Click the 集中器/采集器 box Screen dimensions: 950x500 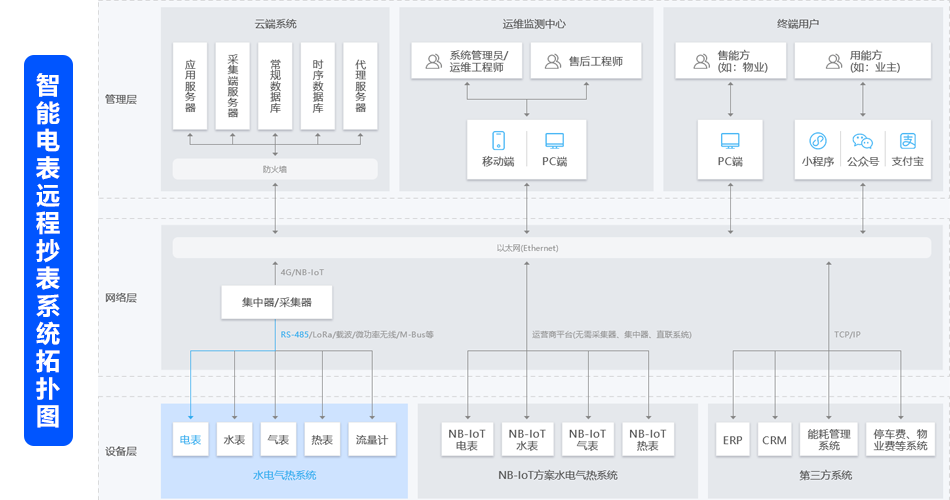pyautogui.click(x=276, y=302)
